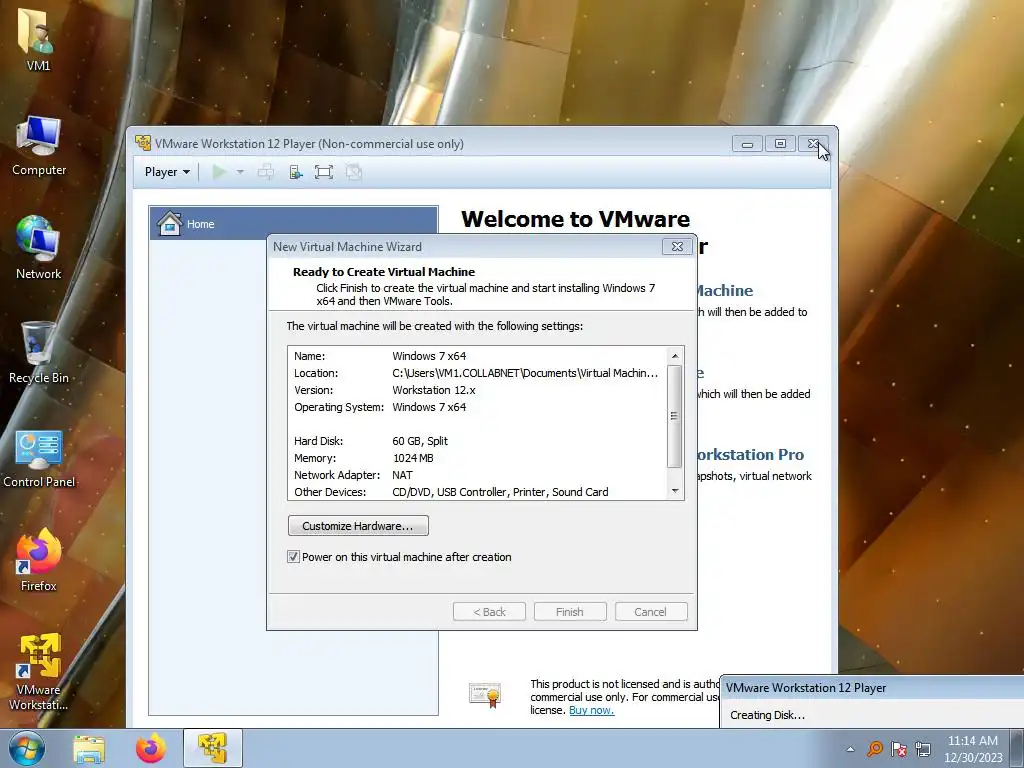Click the '60 GB, Split' hard disk value
1024x768 pixels.
point(420,441)
